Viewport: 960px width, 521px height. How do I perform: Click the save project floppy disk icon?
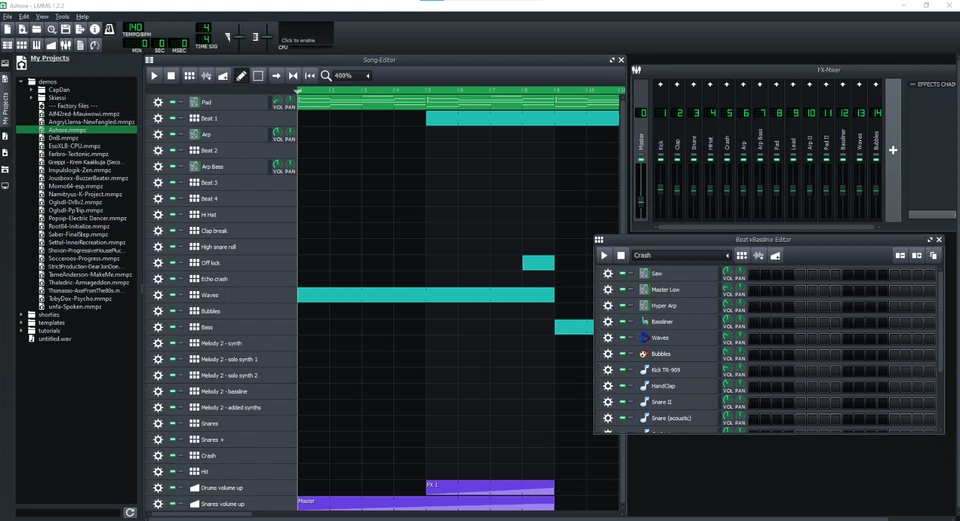66,29
